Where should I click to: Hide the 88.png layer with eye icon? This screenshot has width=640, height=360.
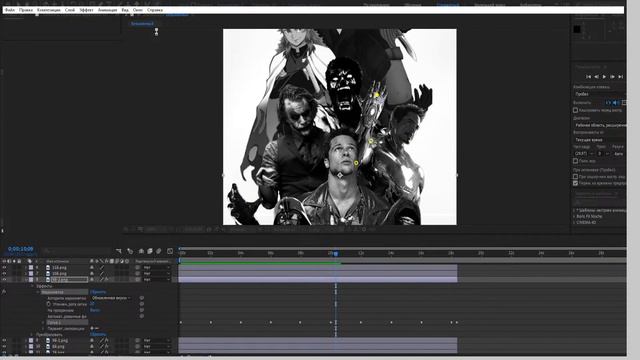coord(4,346)
